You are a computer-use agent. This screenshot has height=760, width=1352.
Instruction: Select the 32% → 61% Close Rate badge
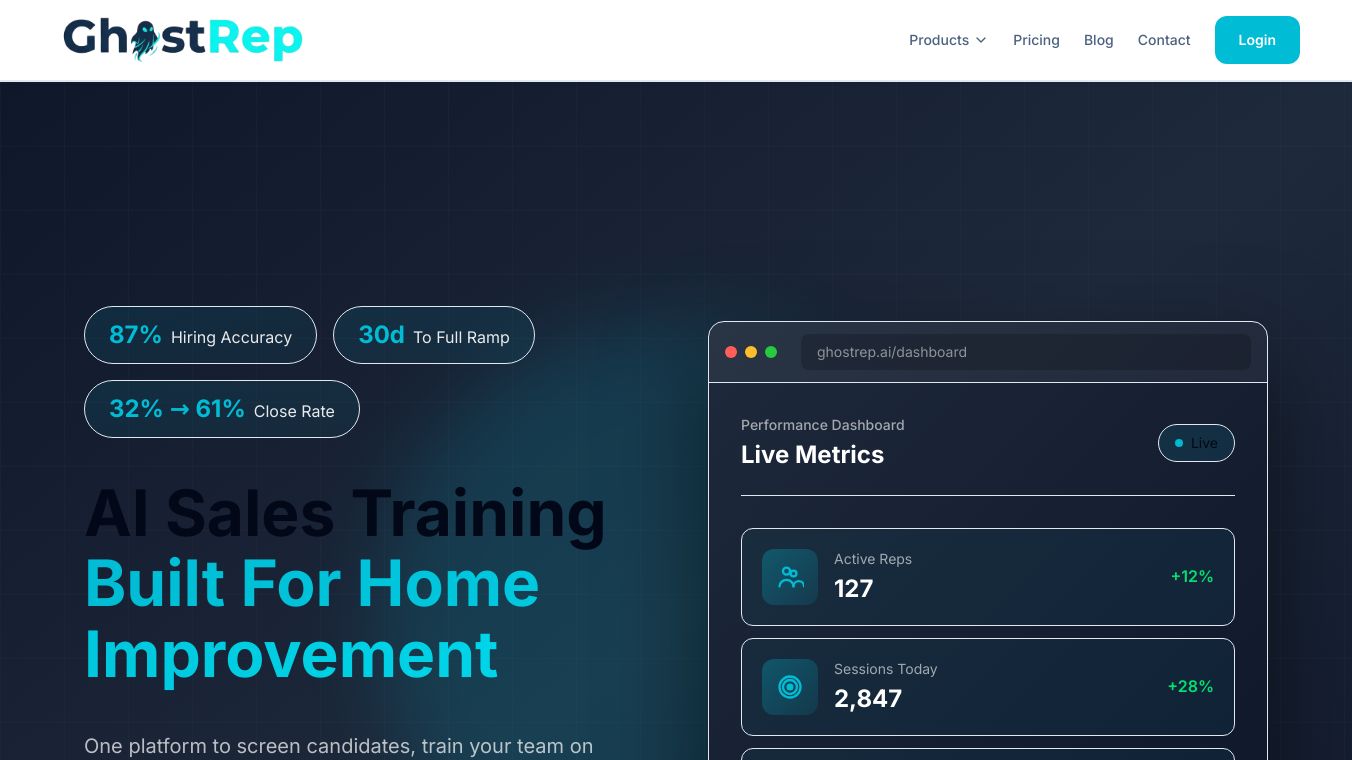(x=222, y=409)
